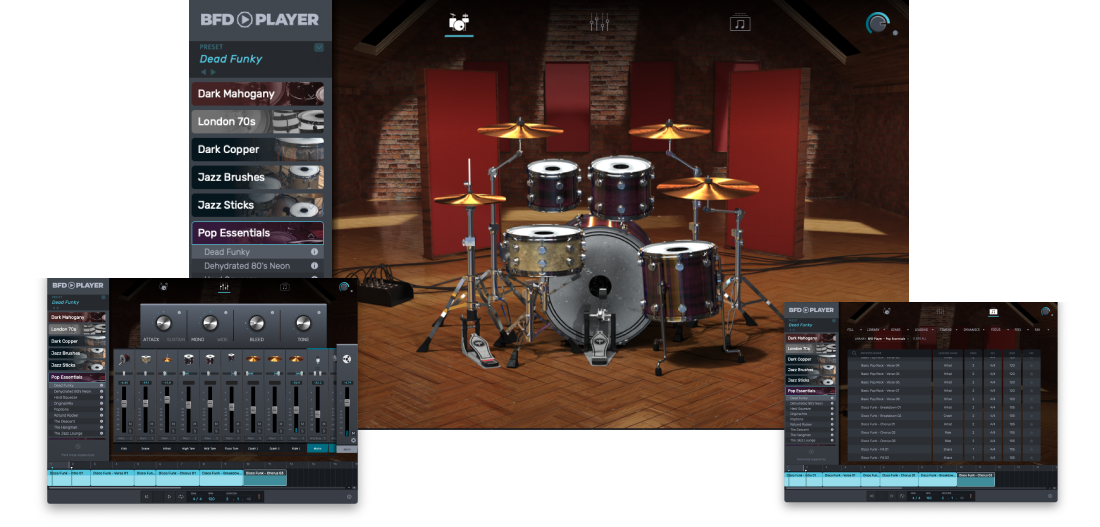Select the Ride 1 channel icon in mixer
1100x527 pixels.
296,359
